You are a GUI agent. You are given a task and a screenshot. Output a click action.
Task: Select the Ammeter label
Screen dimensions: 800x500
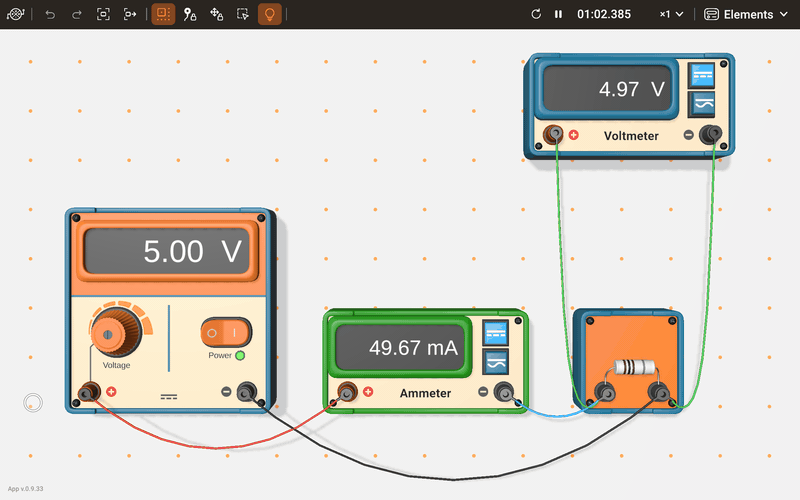coord(425,393)
